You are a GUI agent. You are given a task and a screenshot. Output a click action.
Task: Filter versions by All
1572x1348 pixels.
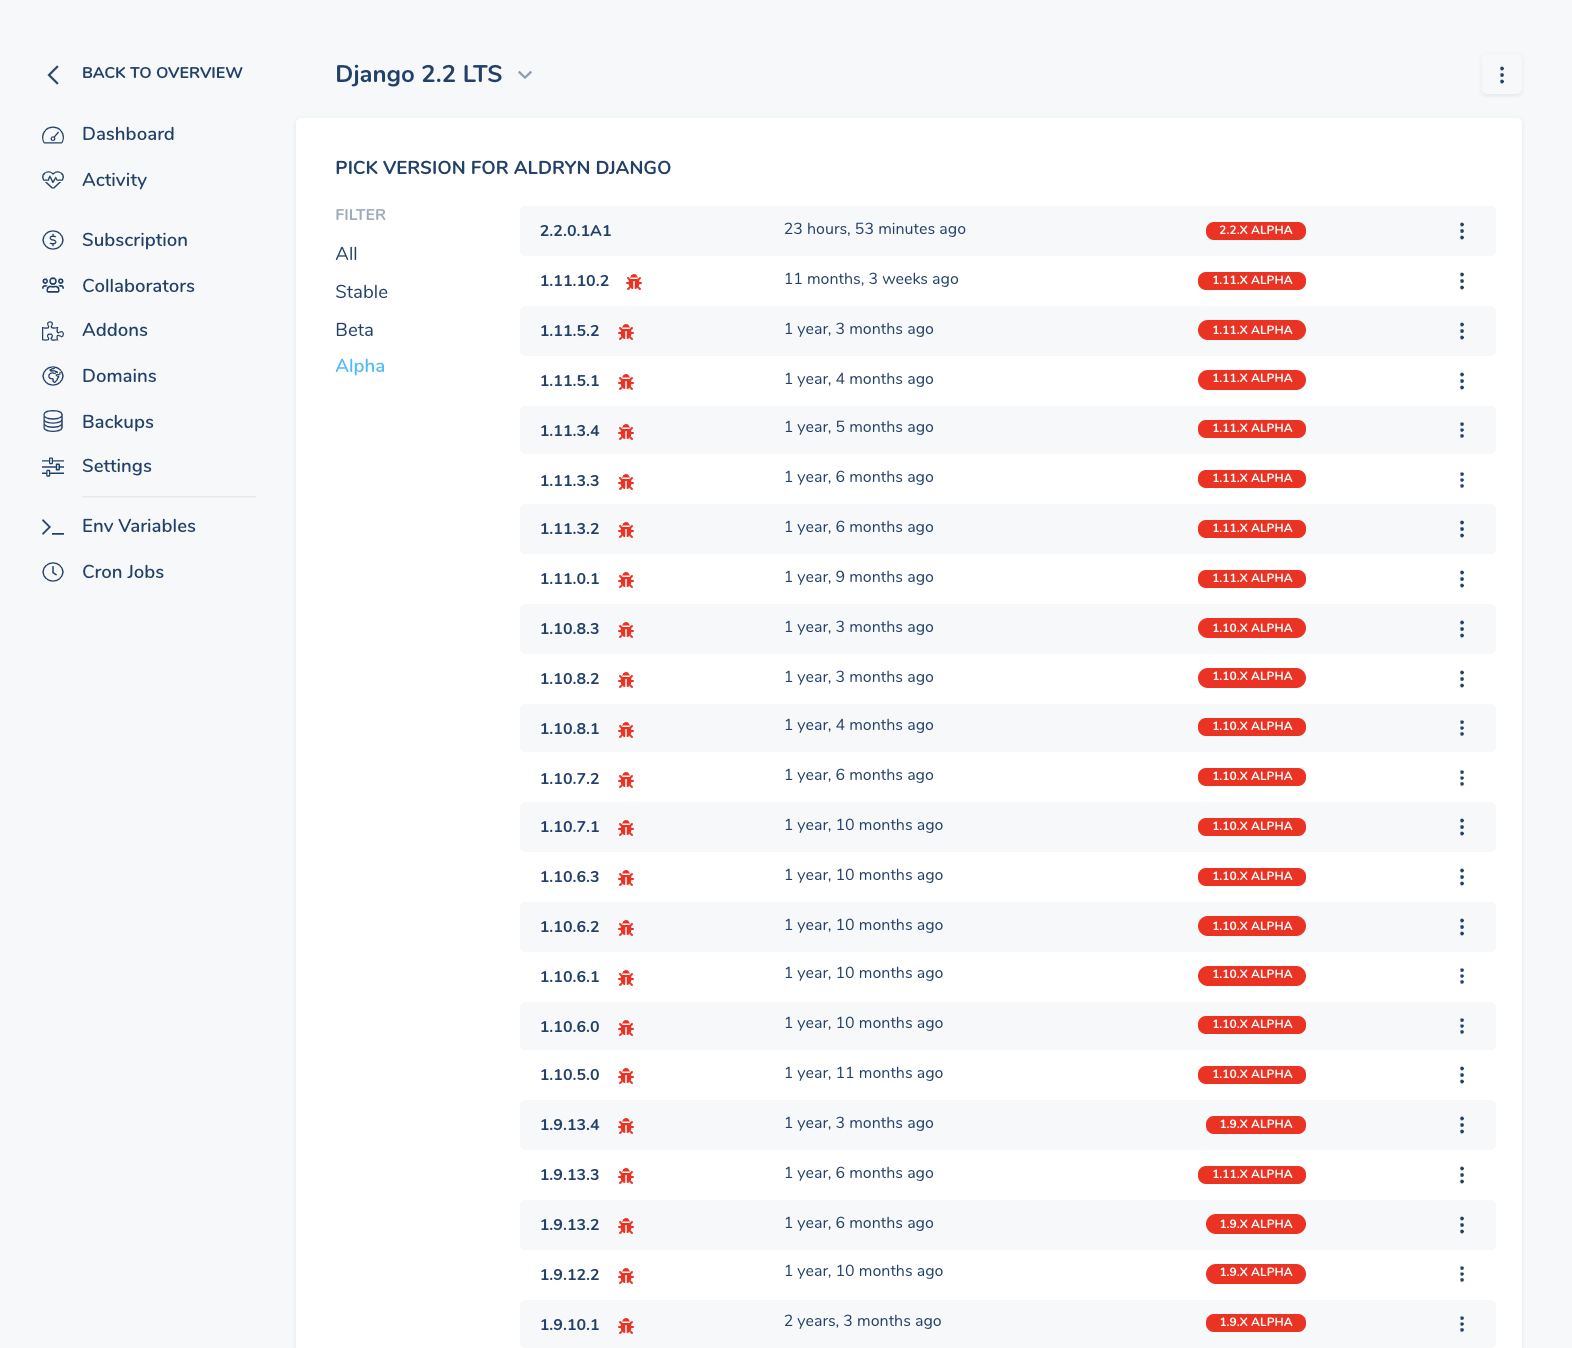pos(347,254)
